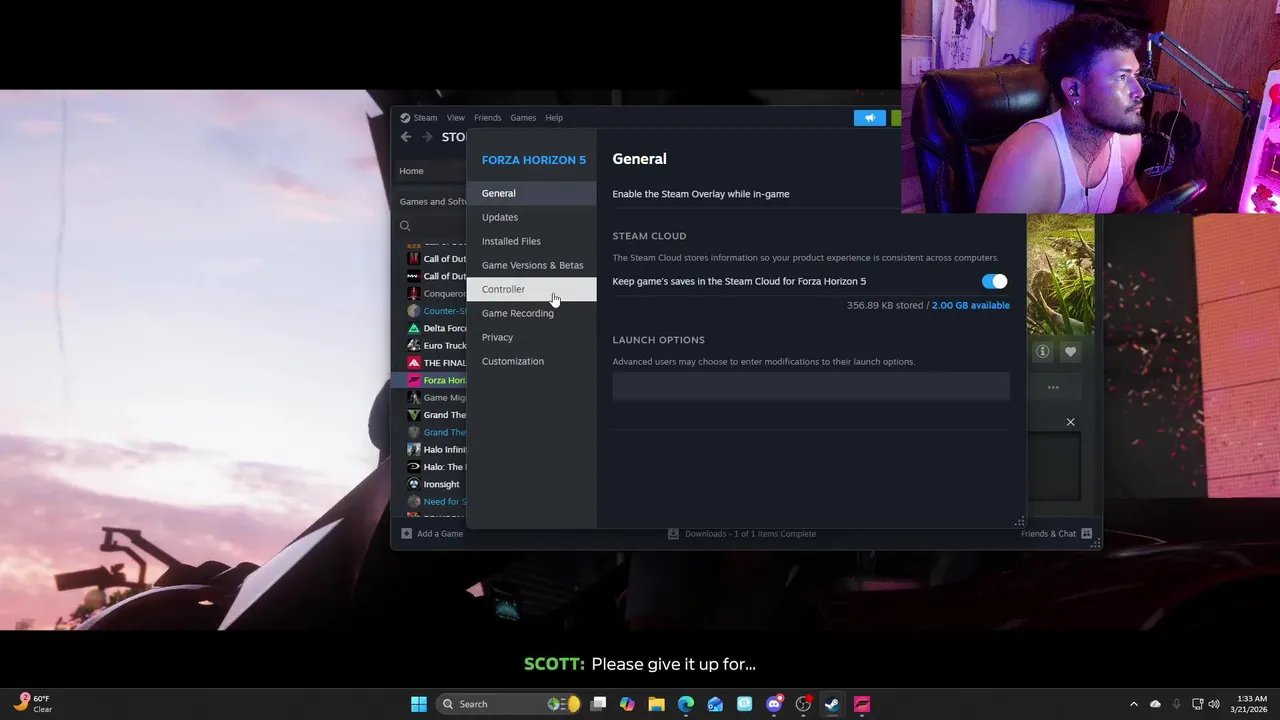Select the Updates settings tab

click(531, 217)
